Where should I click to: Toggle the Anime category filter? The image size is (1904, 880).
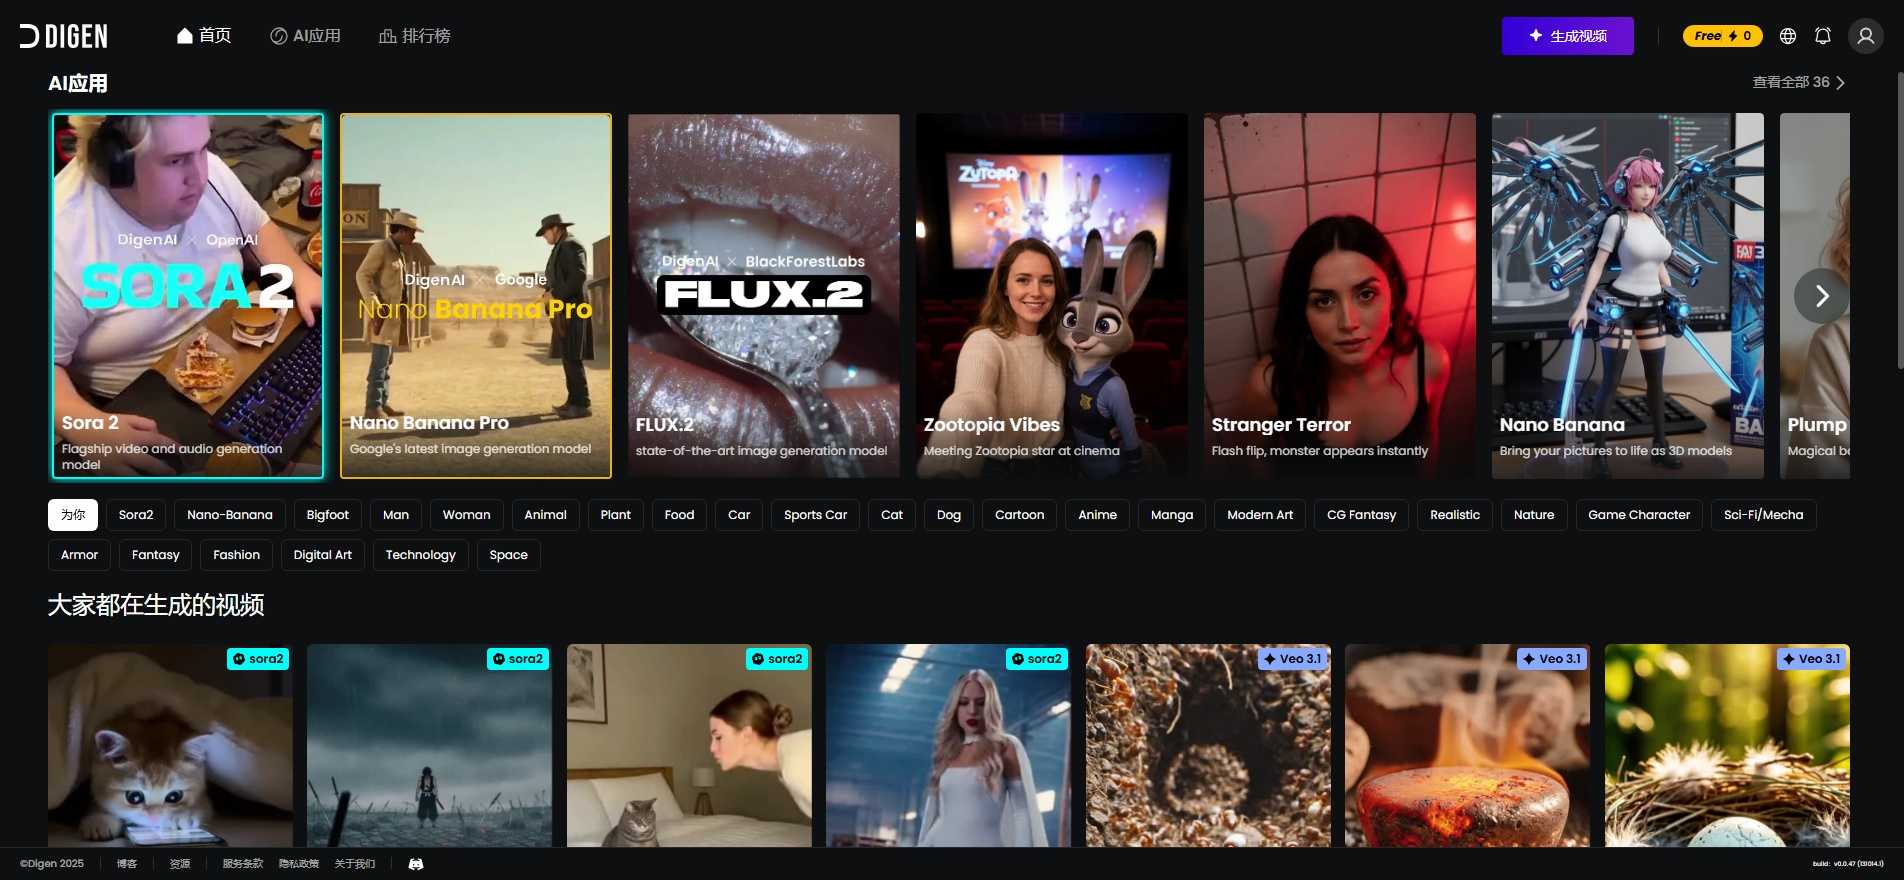pos(1097,515)
